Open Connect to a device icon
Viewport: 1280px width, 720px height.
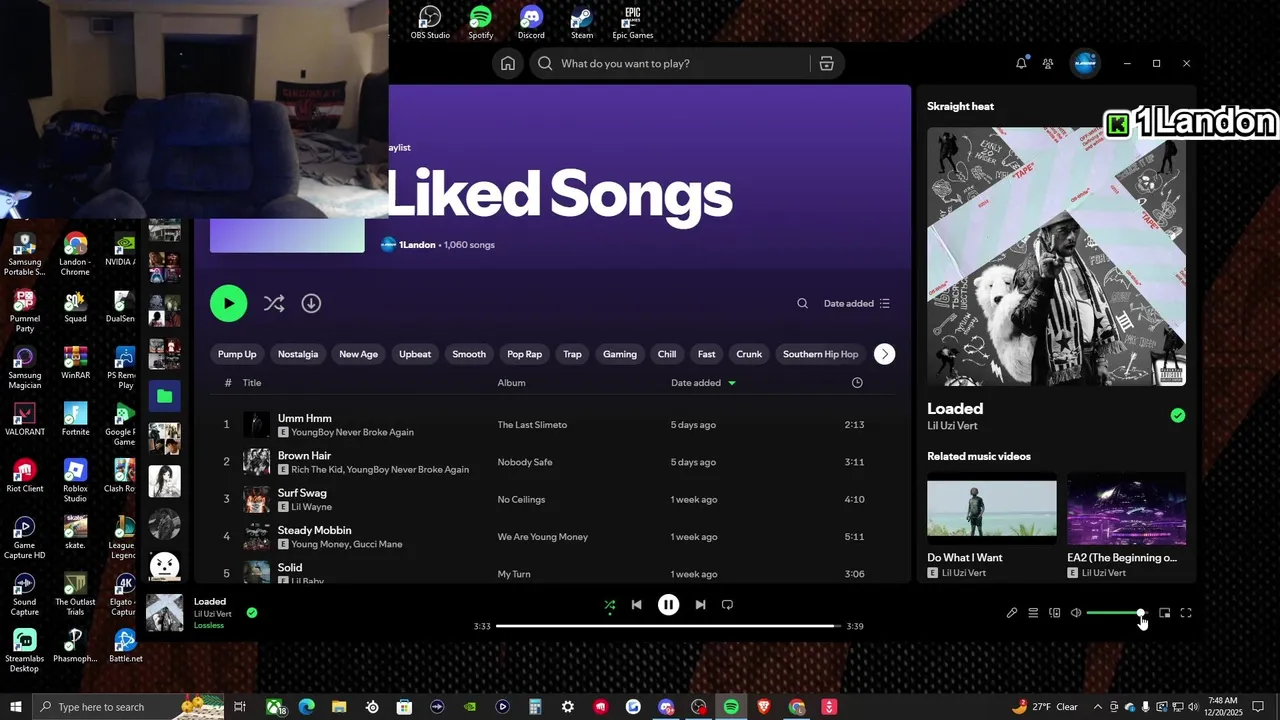point(1054,613)
